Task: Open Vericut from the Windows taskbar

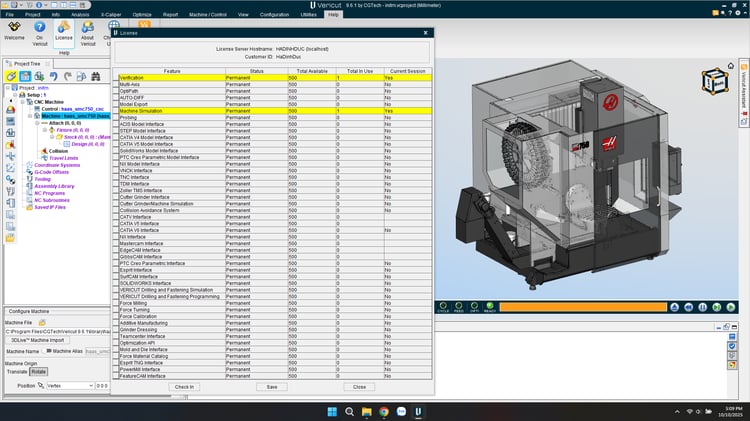Action: pyautogui.click(x=418, y=411)
